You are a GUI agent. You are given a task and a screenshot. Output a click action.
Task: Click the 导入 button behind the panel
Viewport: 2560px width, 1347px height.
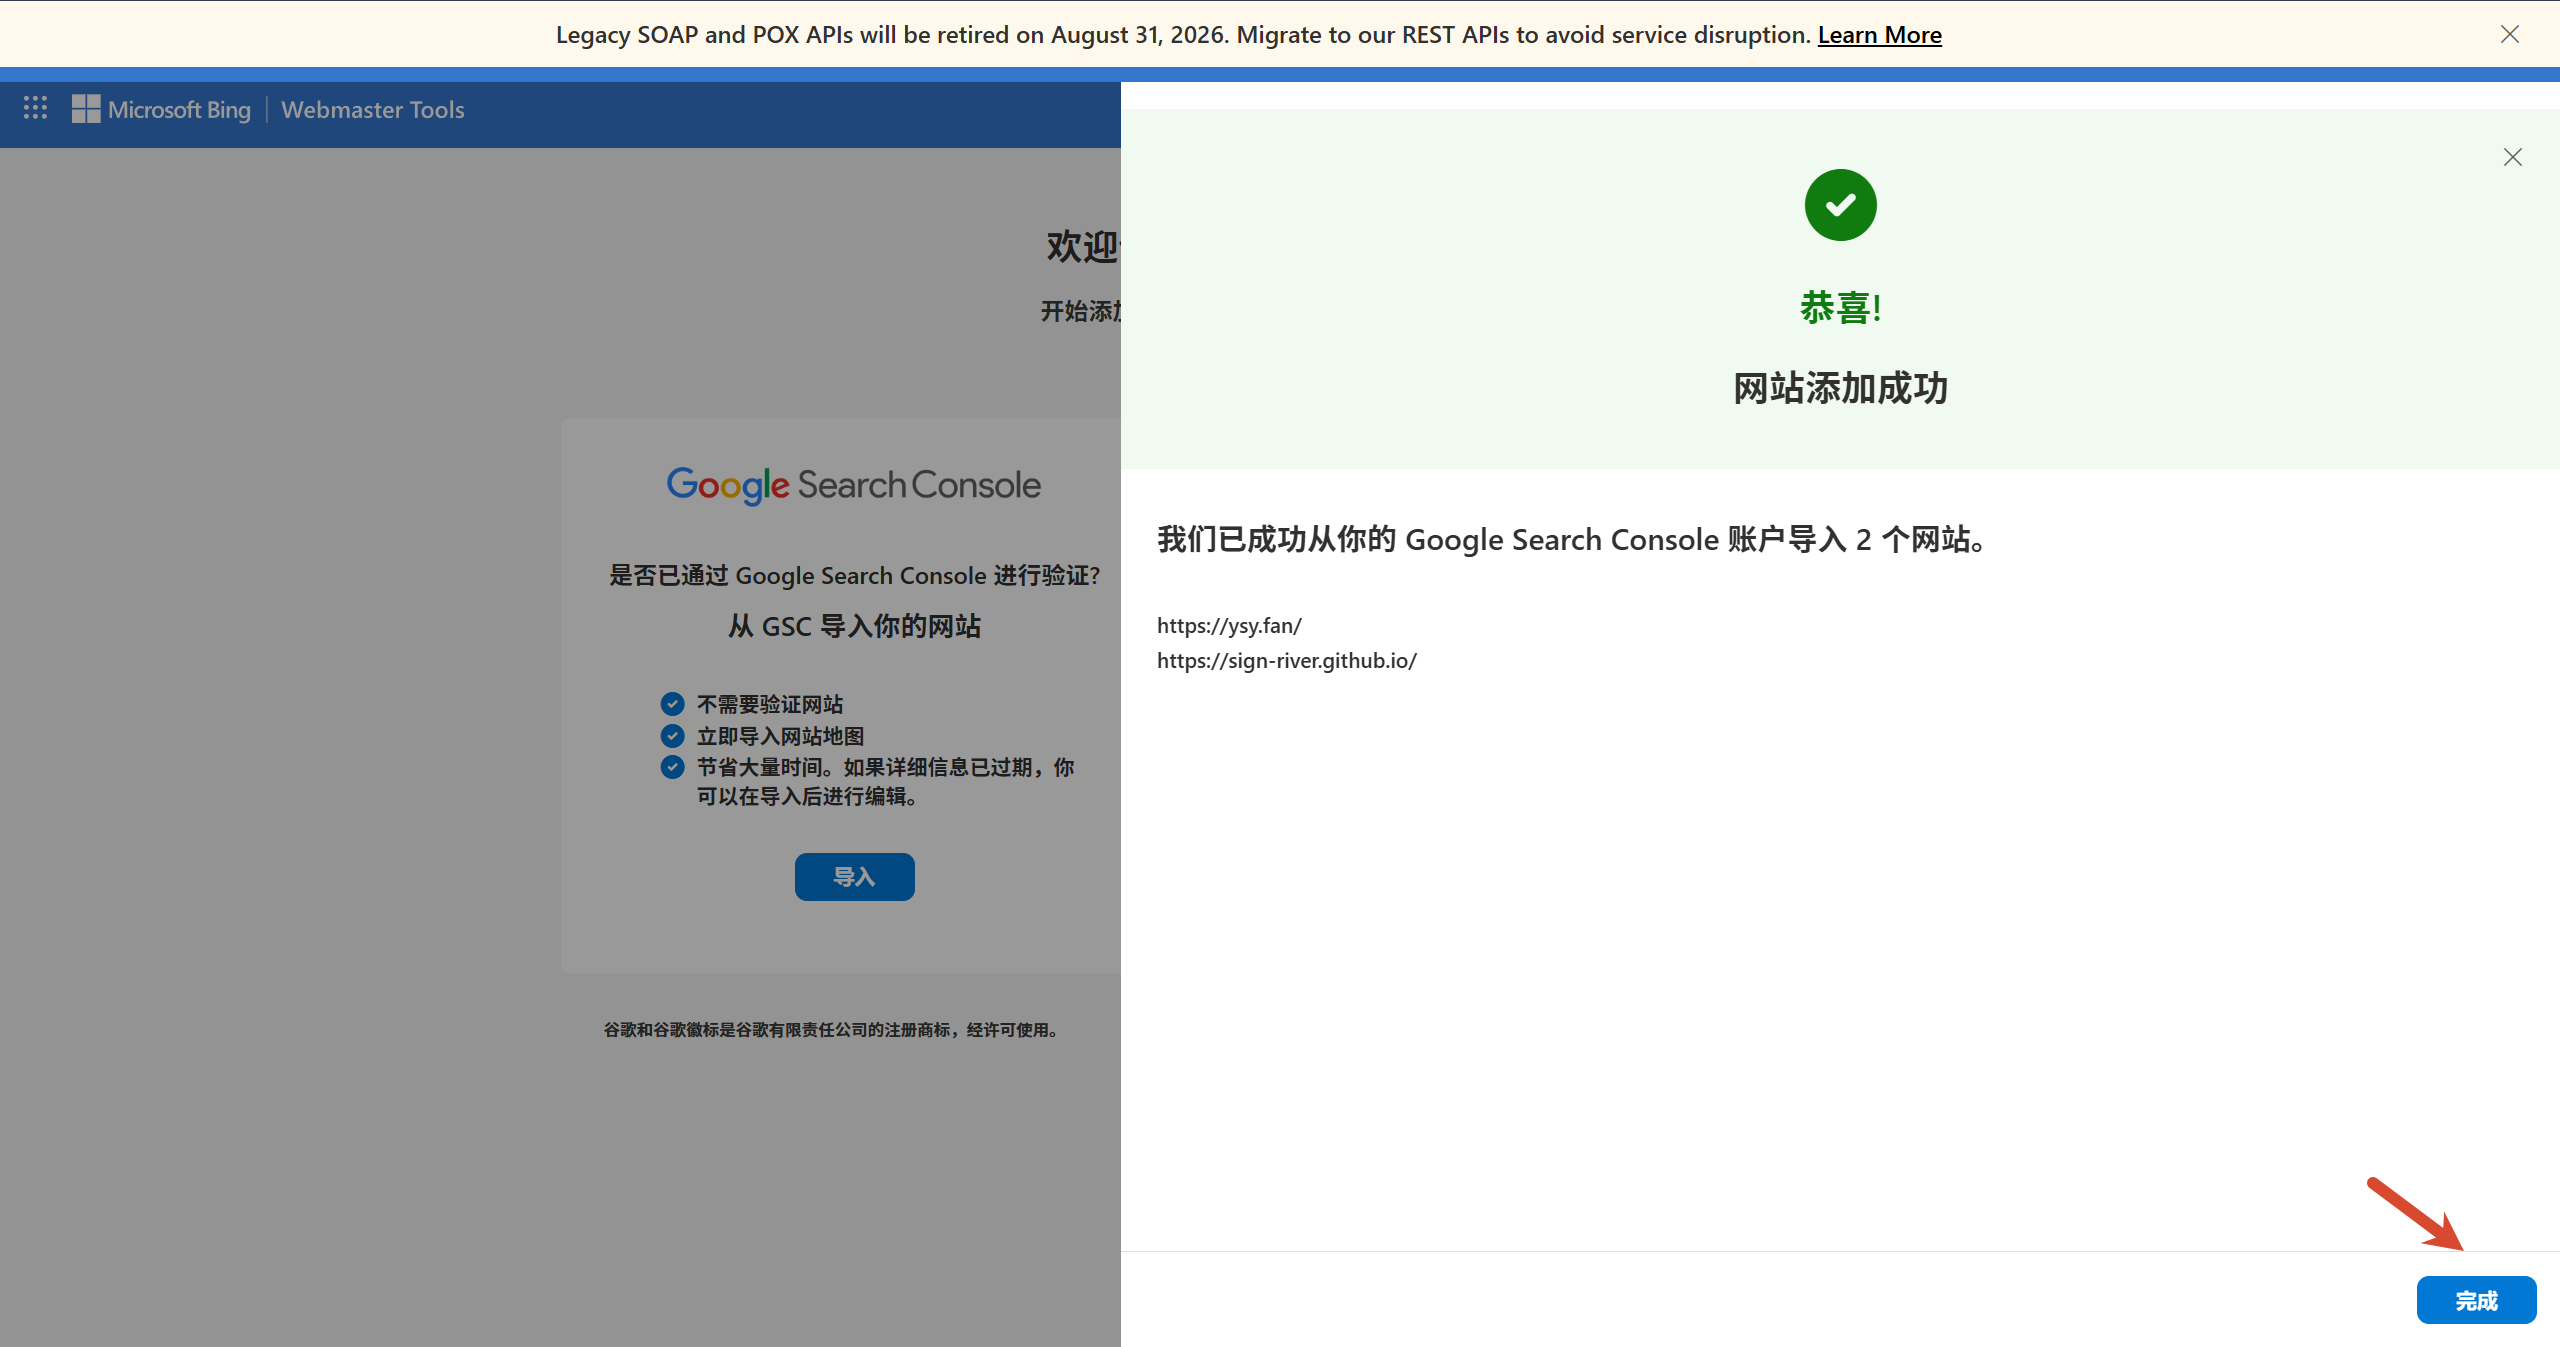click(x=854, y=877)
